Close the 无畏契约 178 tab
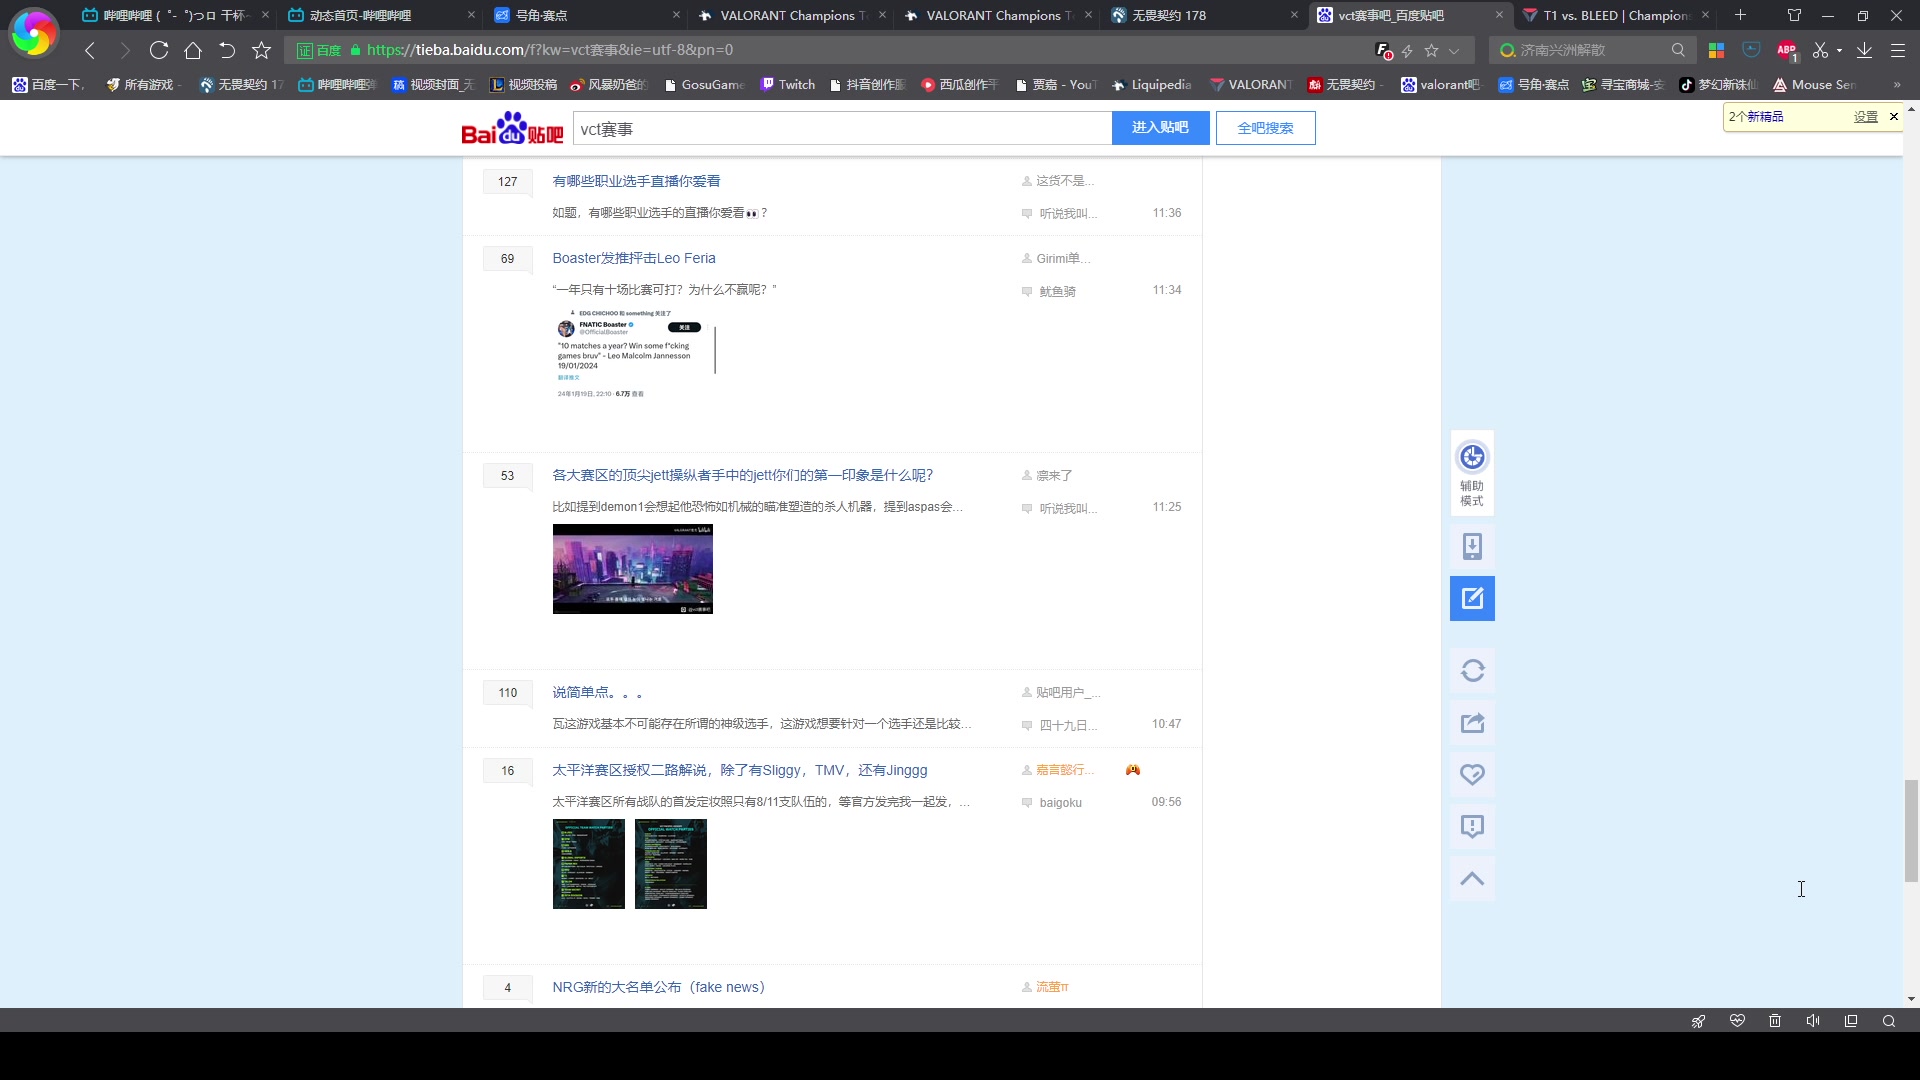 pos(1293,15)
